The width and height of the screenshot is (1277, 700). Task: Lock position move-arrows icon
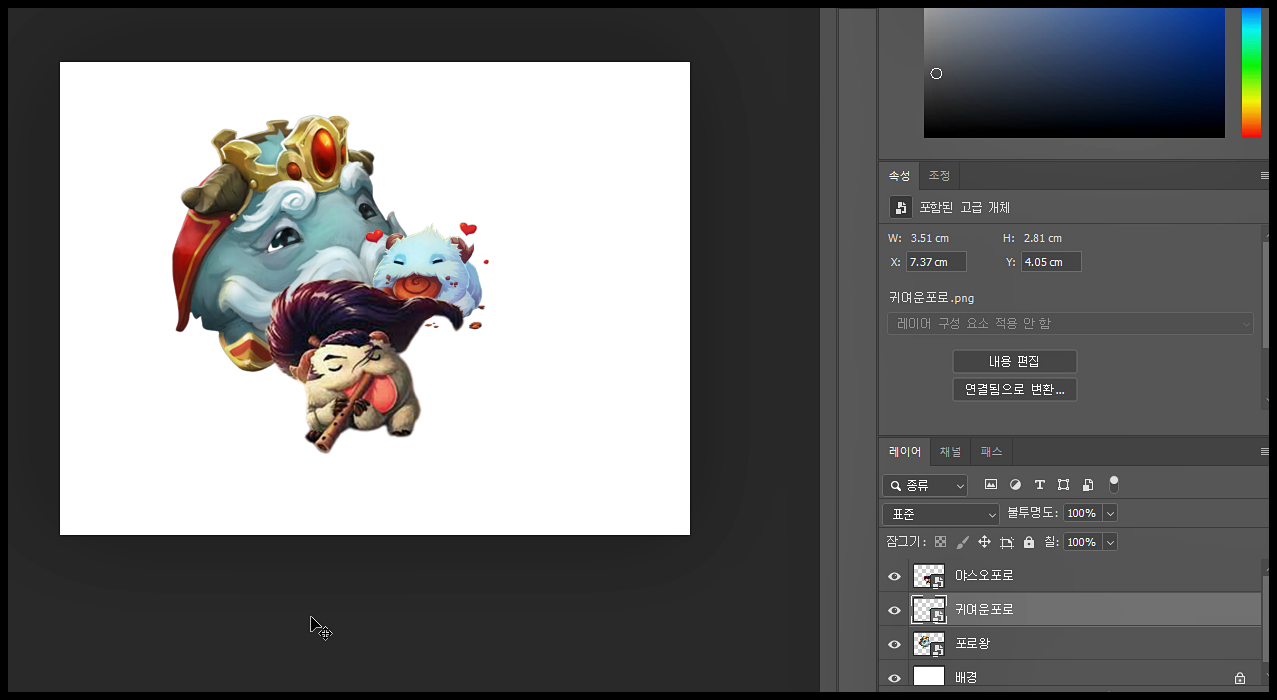984,542
